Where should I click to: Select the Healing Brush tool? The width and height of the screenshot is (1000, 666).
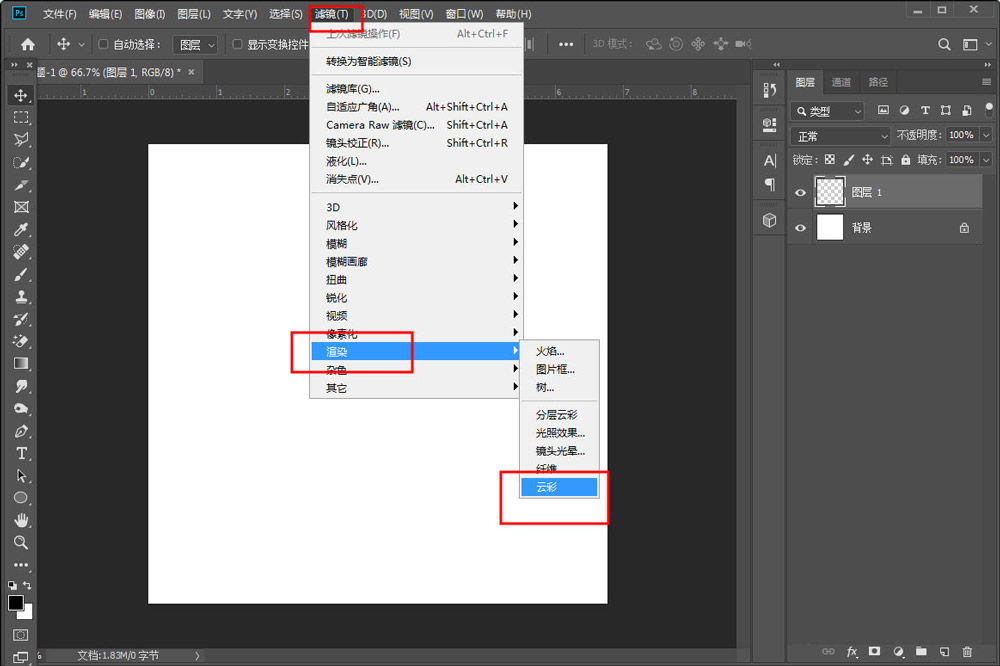(21, 252)
